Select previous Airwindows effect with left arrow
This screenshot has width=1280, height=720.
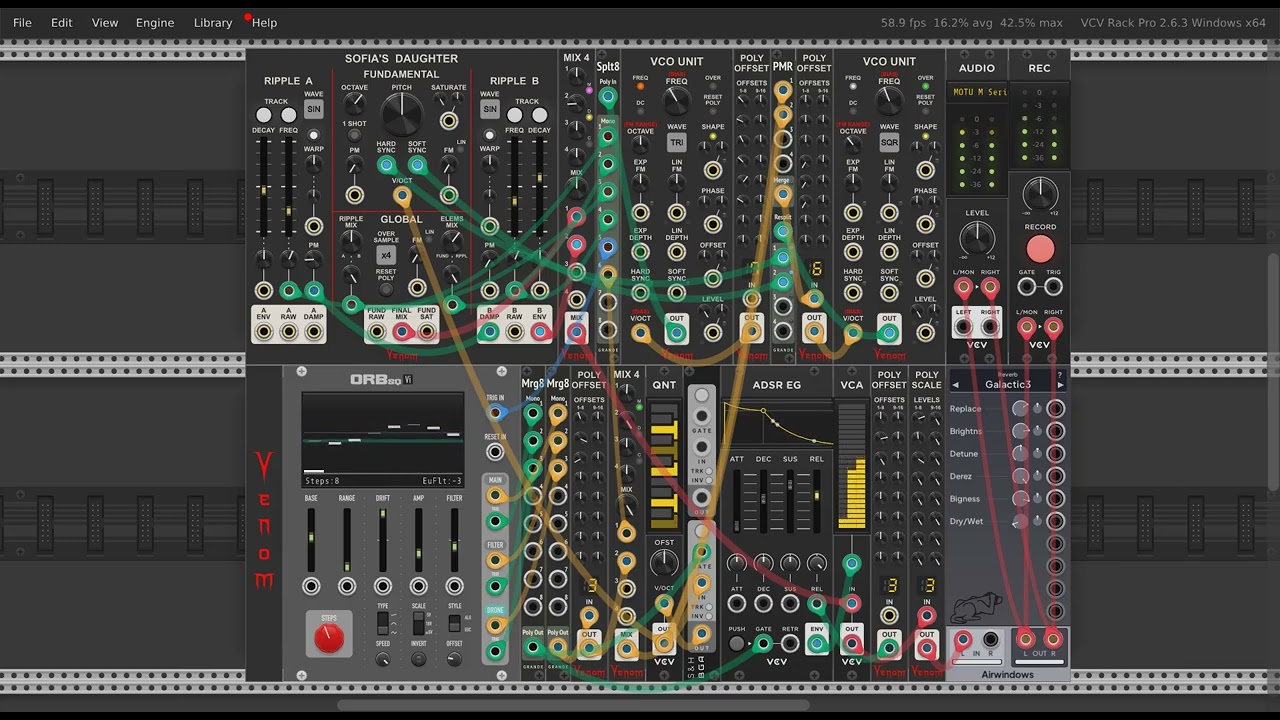(x=955, y=385)
